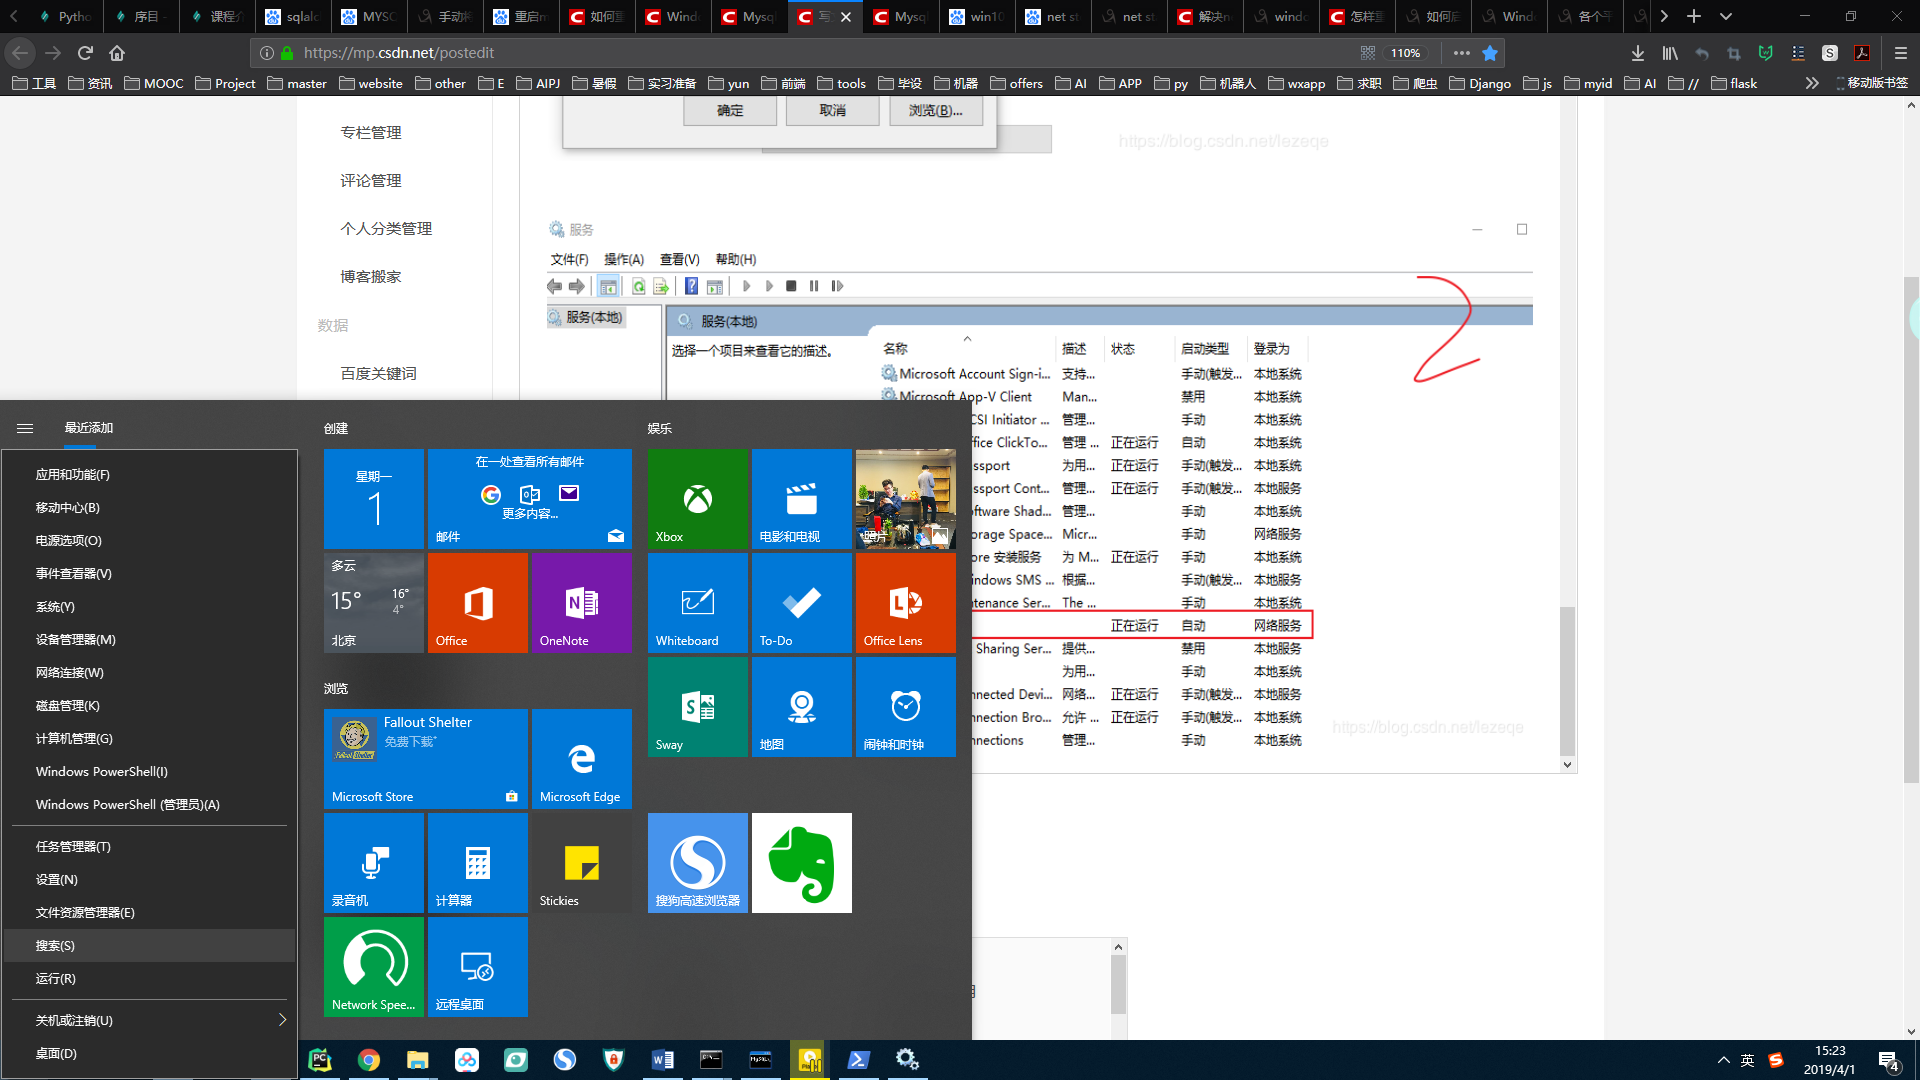
Task: Toggle the console tree panel in Services
Action: 608,286
